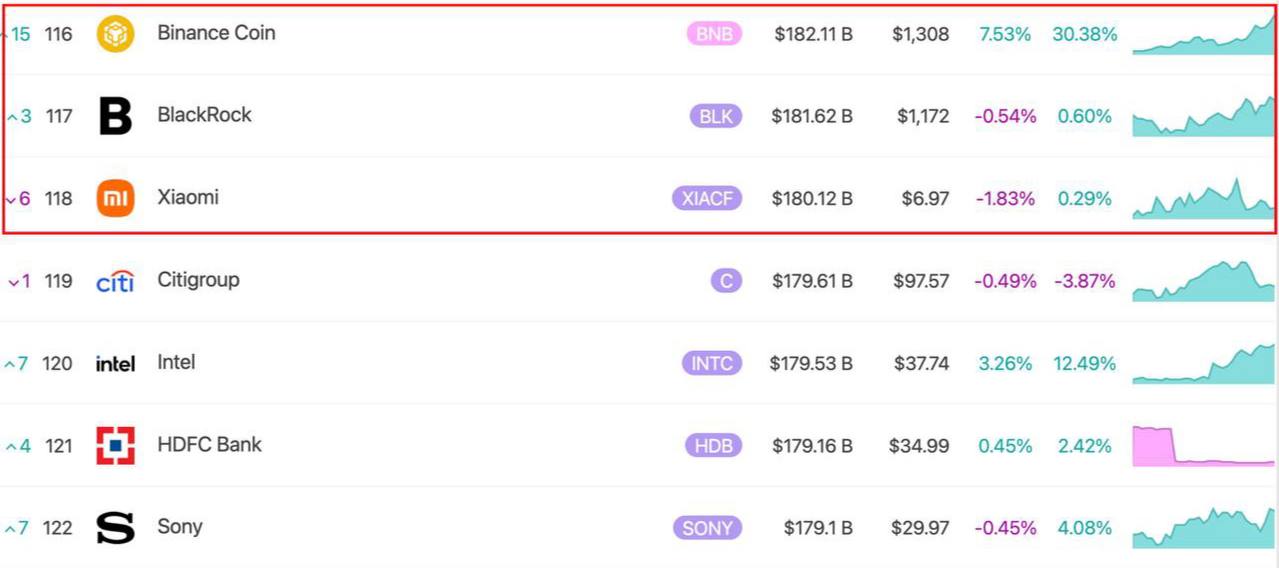Click the BlackRock bold B logo
Screen dimensions: 1279x568
pyautogui.click(x=116, y=116)
